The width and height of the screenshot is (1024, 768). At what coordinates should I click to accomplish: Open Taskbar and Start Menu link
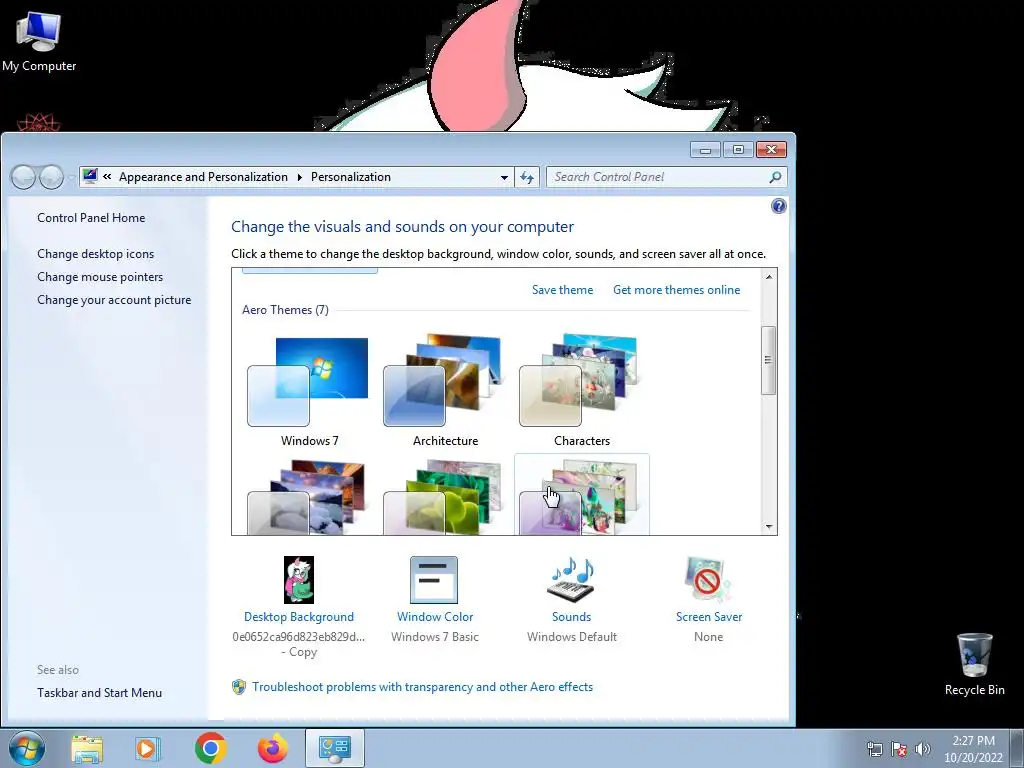99,693
